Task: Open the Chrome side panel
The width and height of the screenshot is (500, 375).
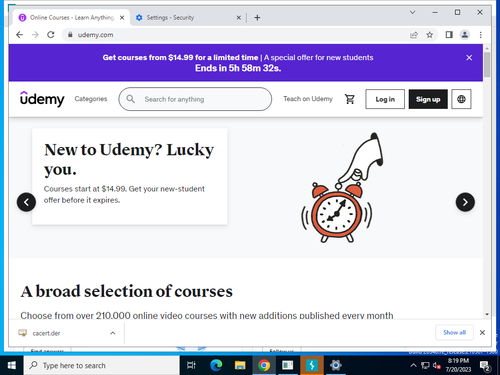Action: [x=449, y=35]
